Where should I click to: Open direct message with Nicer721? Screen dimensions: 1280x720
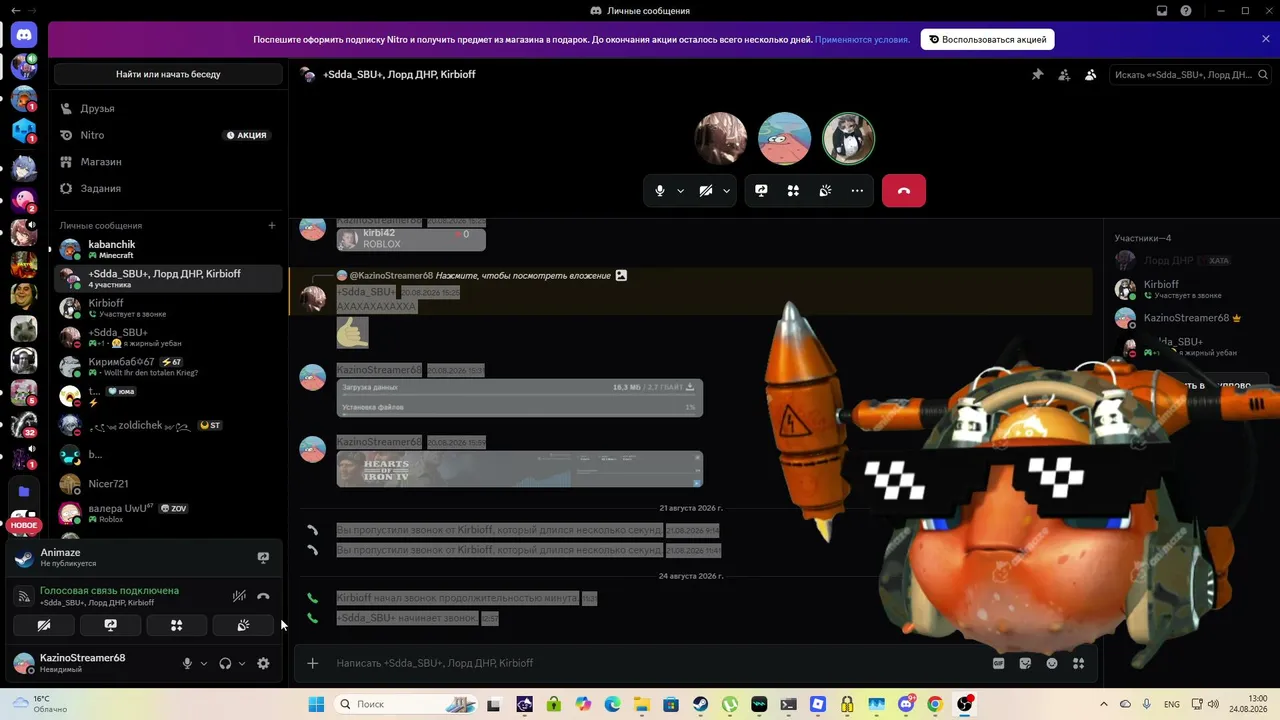pyautogui.click(x=168, y=484)
